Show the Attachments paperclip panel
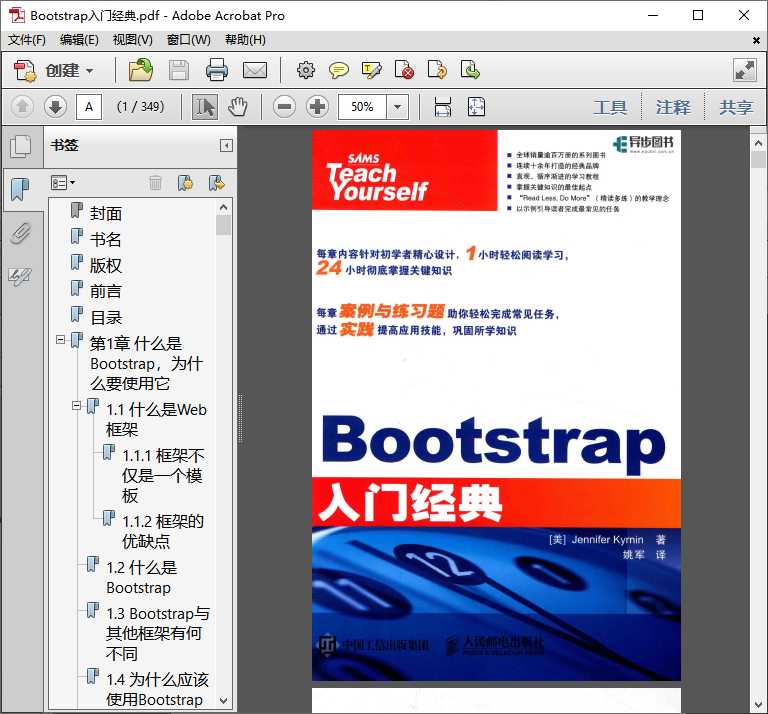Viewport: 768px width, 714px height. click(x=21, y=234)
